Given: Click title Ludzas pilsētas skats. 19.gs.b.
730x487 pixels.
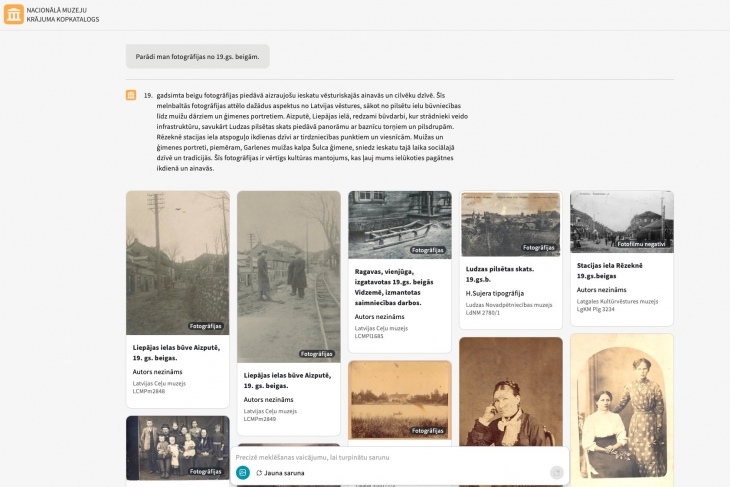Looking at the screenshot, I should pyautogui.click(x=500, y=274).
